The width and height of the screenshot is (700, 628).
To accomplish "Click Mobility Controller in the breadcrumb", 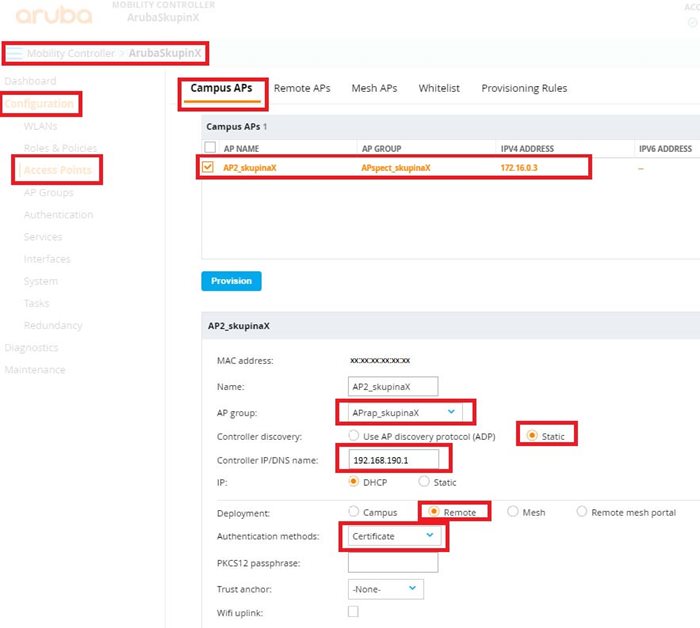I will [x=71, y=54].
